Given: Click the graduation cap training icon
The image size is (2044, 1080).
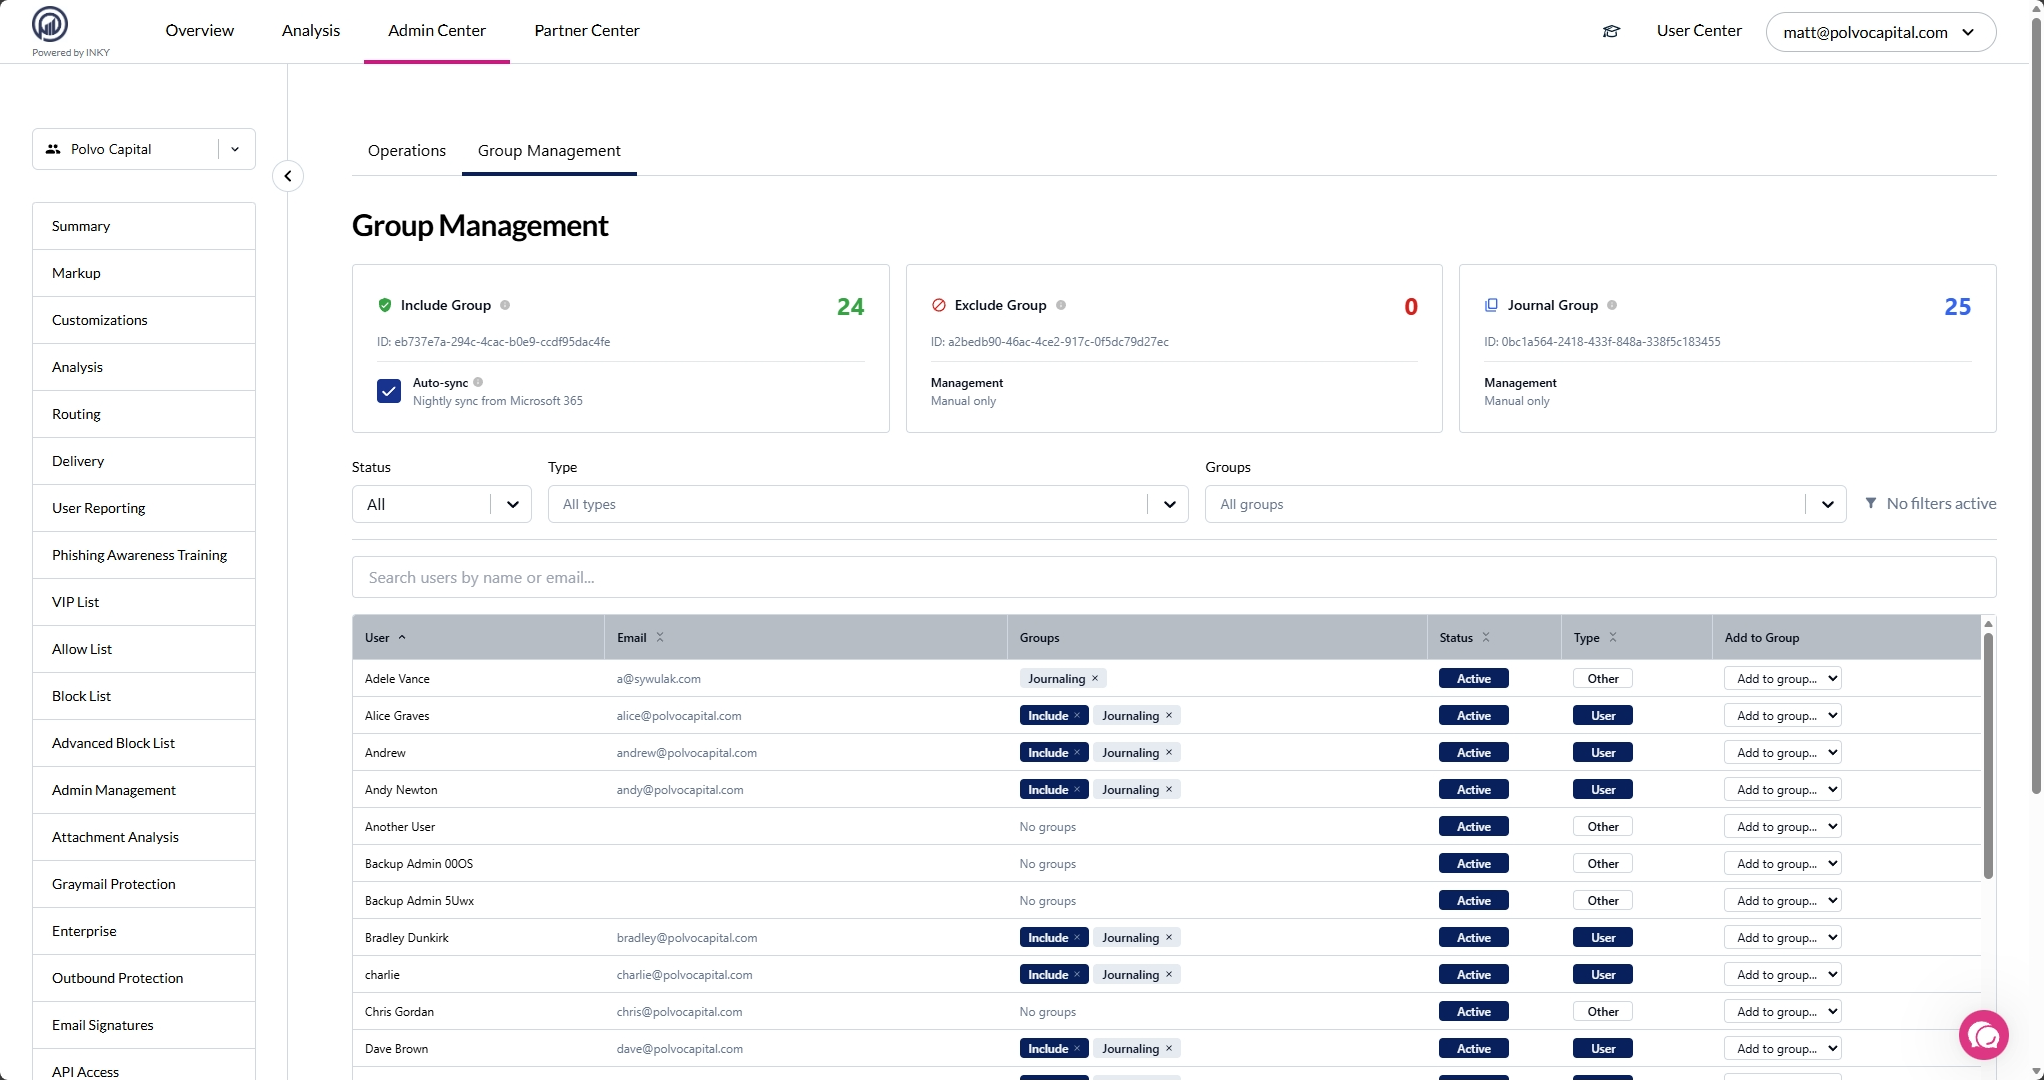Looking at the screenshot, I should click(x=1611, y=31).
